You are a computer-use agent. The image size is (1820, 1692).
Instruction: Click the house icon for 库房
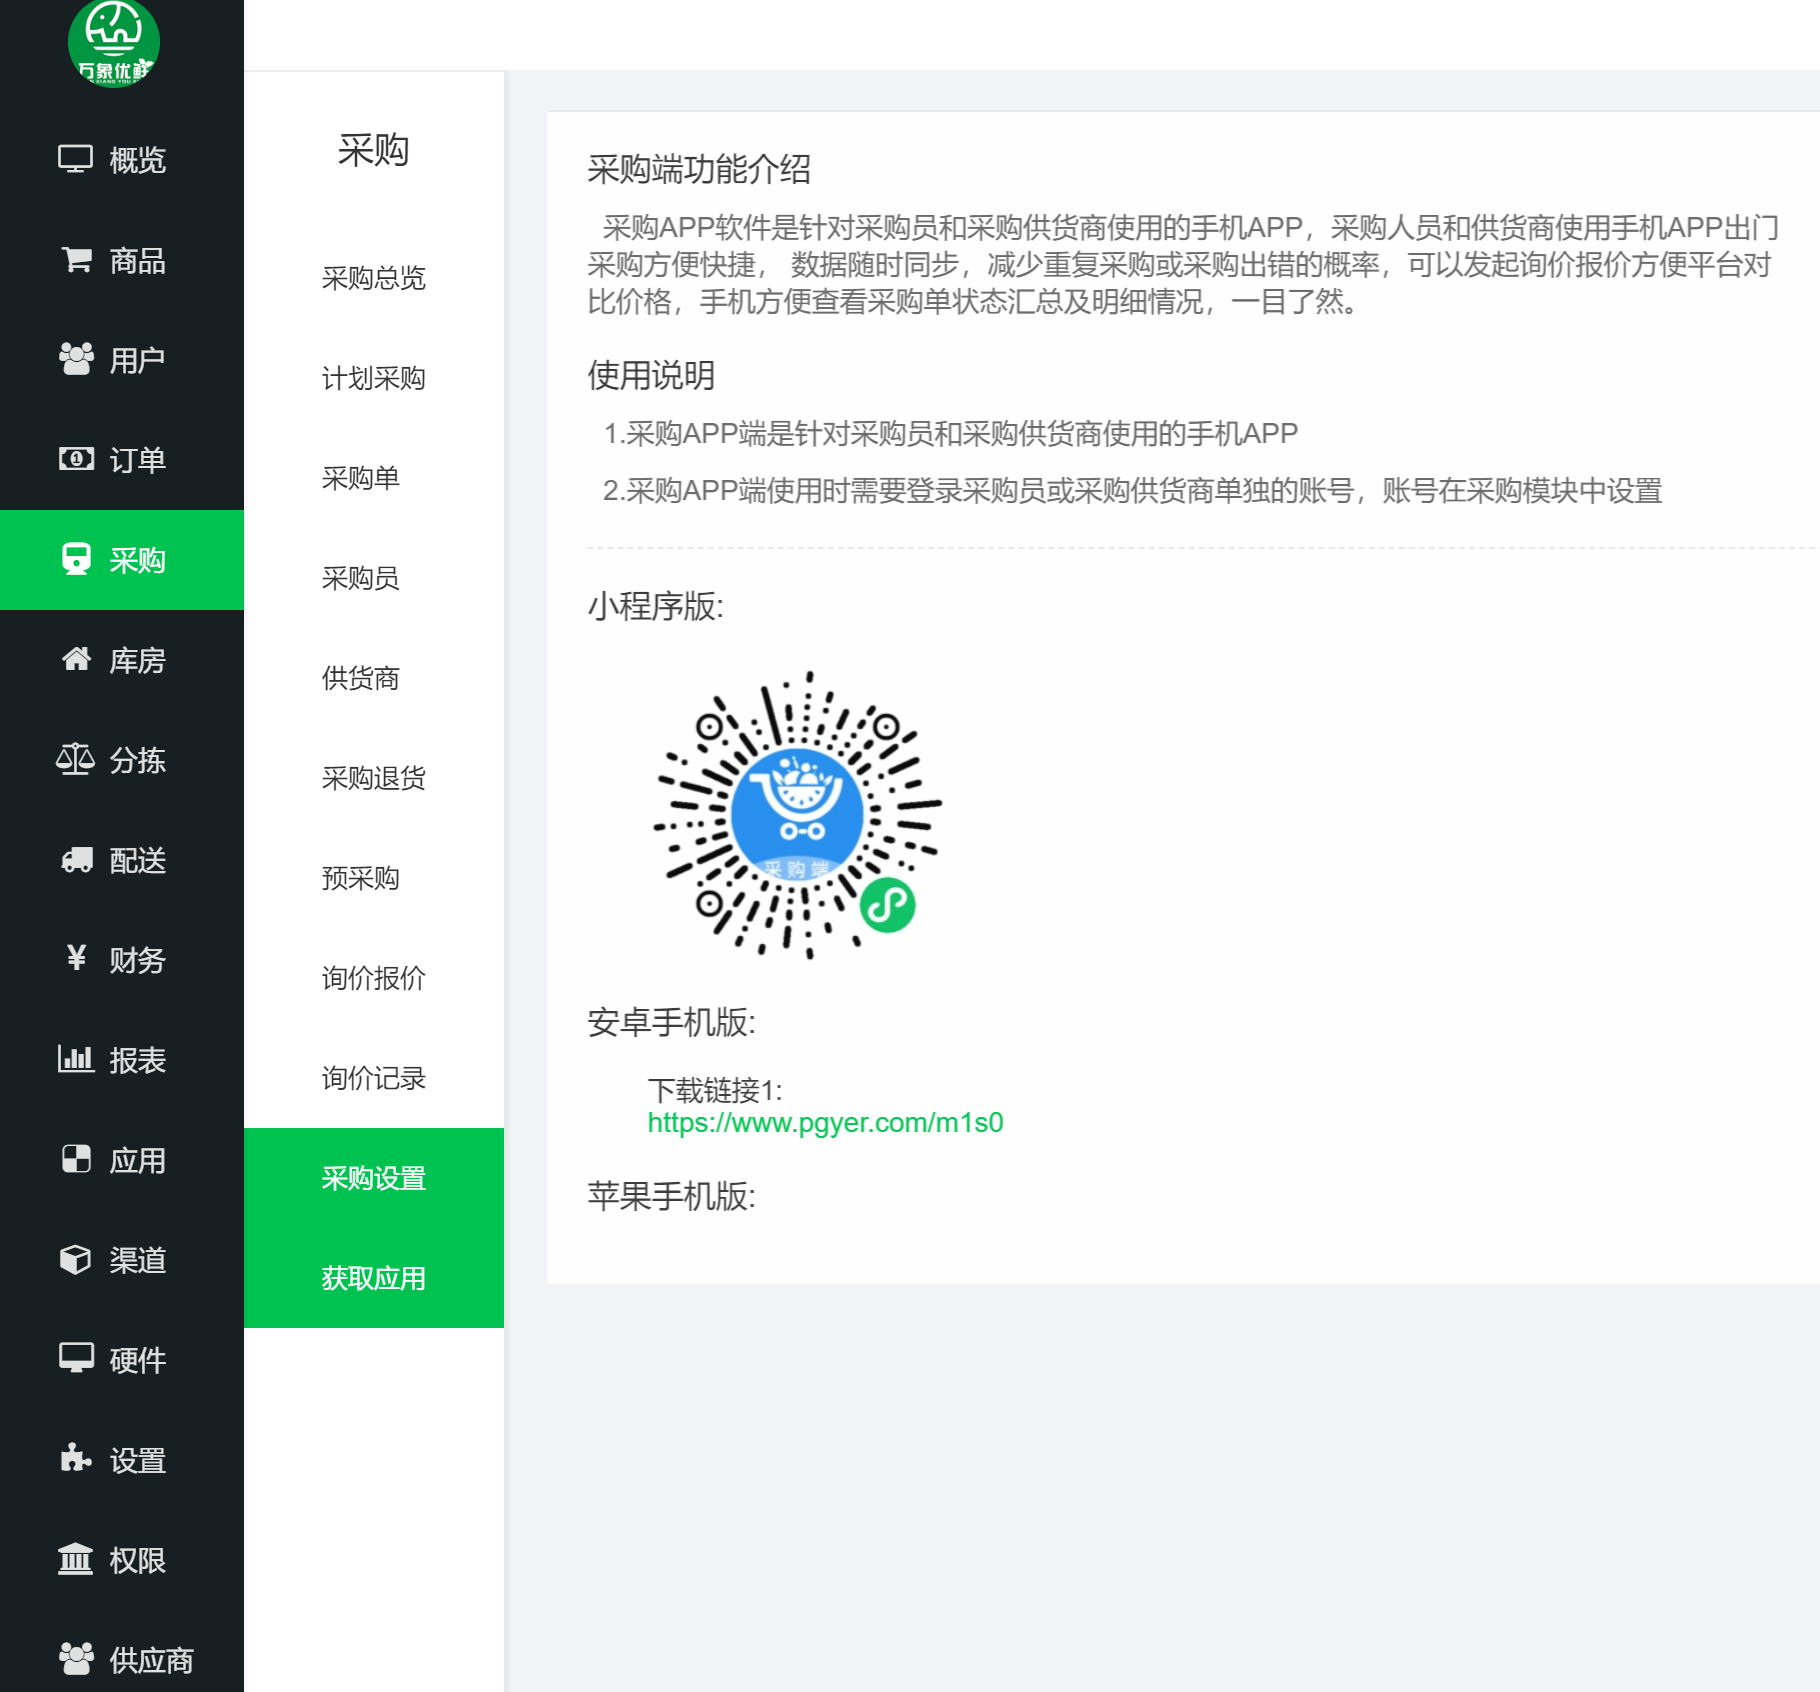[x=76, y=659]
